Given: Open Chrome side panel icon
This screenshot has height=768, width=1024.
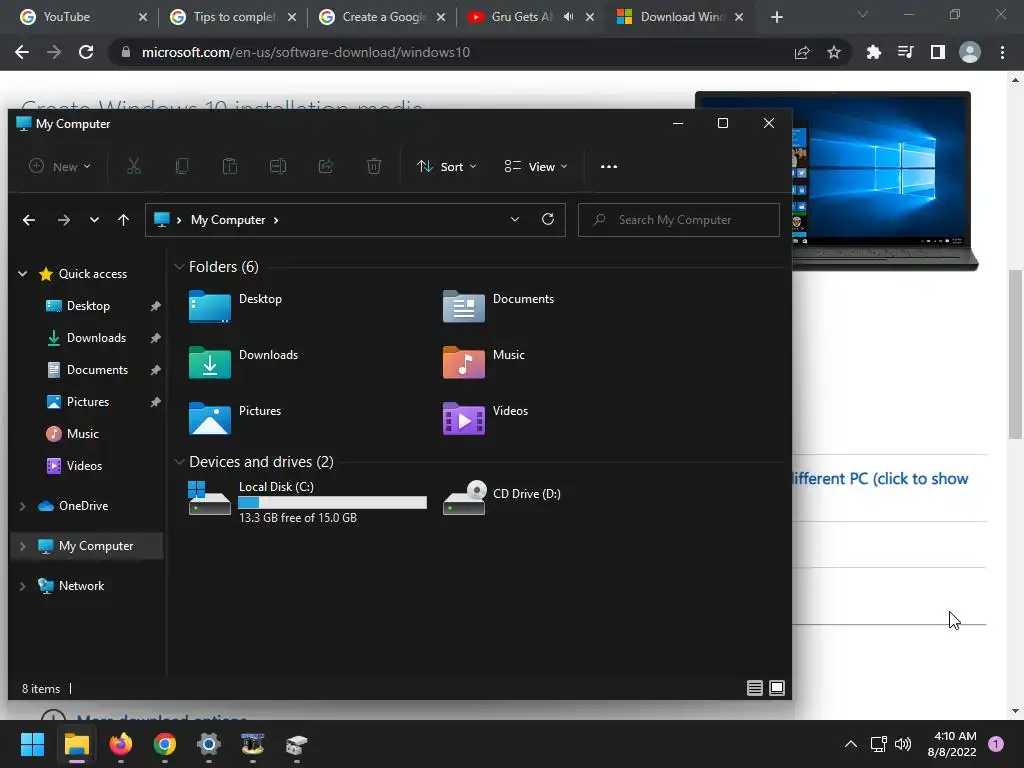Looking at the screenshot, I should (938, 52).
